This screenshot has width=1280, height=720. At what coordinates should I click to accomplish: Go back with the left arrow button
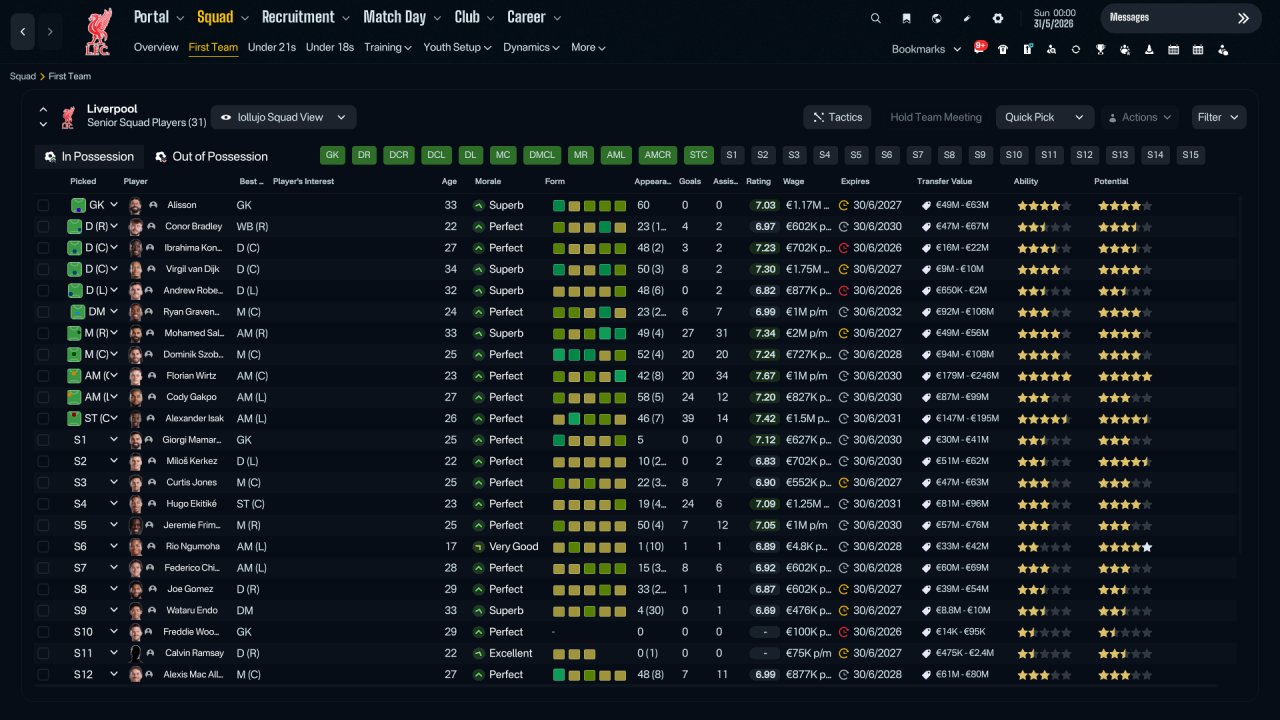coord(23,32)
